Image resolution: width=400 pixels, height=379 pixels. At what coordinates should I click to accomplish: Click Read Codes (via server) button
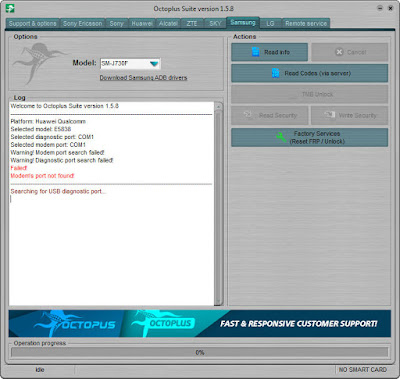310,73
